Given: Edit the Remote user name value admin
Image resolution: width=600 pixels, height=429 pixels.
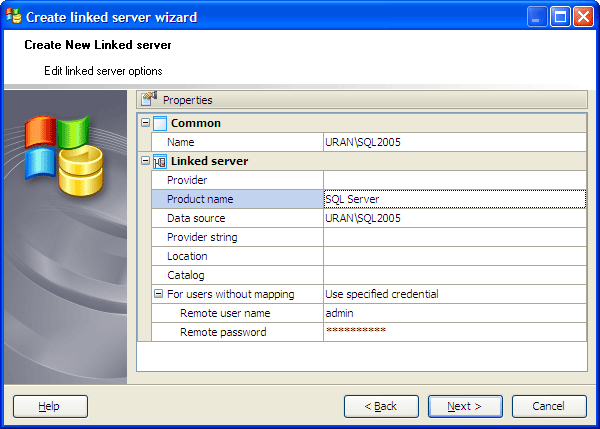Looking at the screenshot, I should tap(455, 313).
